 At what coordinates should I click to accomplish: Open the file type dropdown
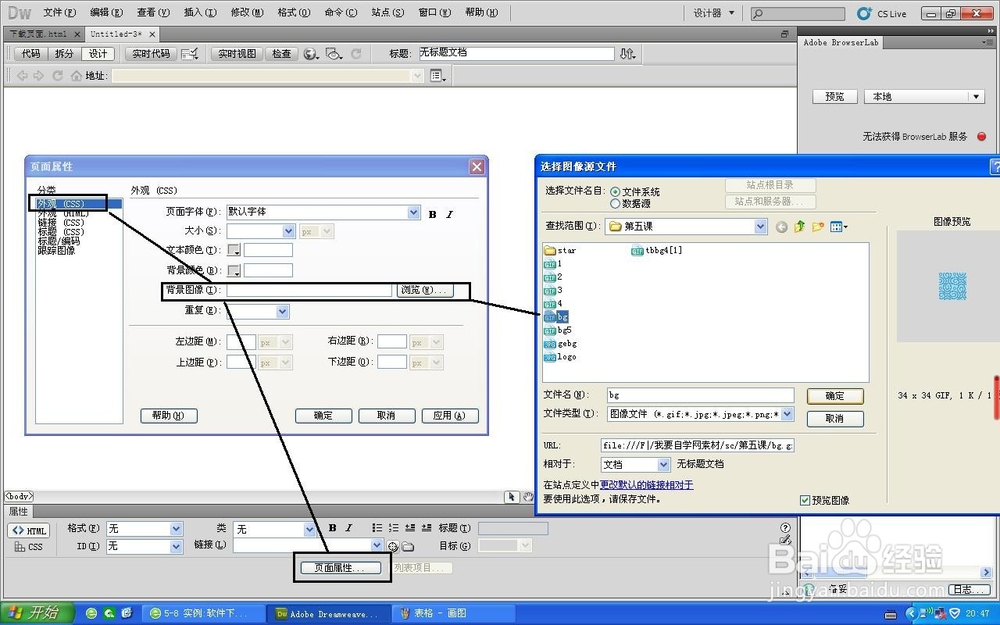pos(788,414)
